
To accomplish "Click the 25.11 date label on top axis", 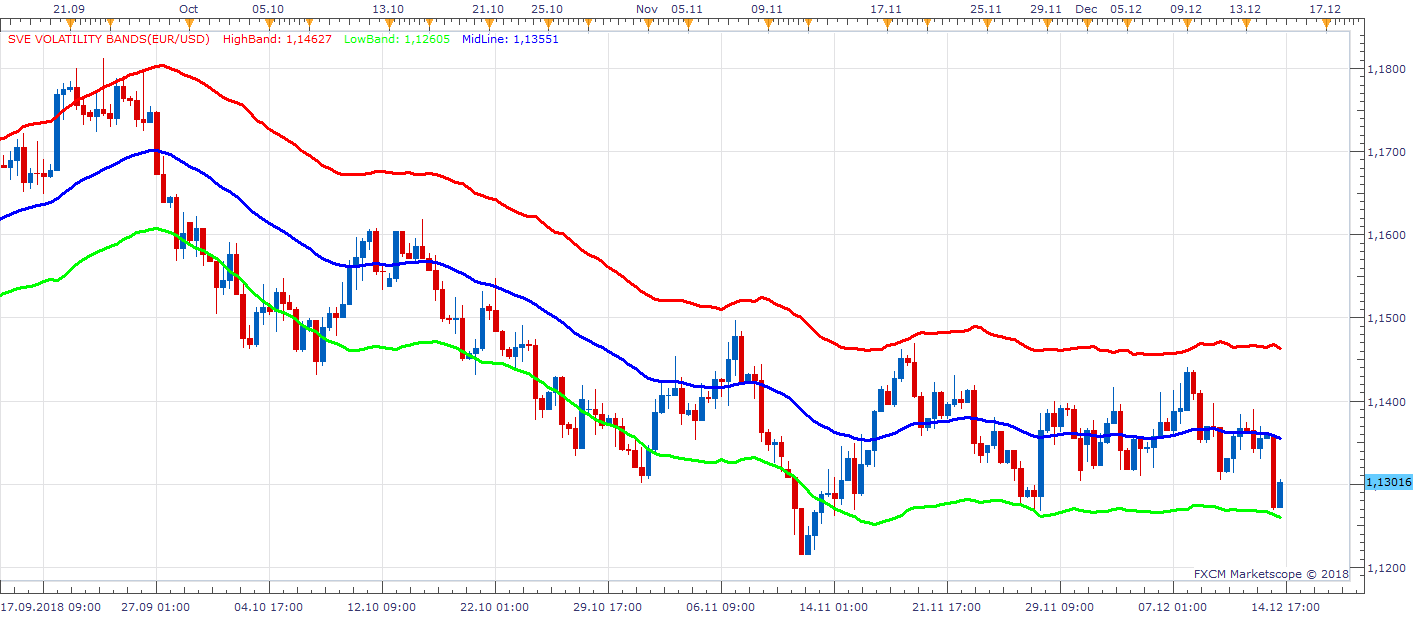I will (x=986, y=8).
